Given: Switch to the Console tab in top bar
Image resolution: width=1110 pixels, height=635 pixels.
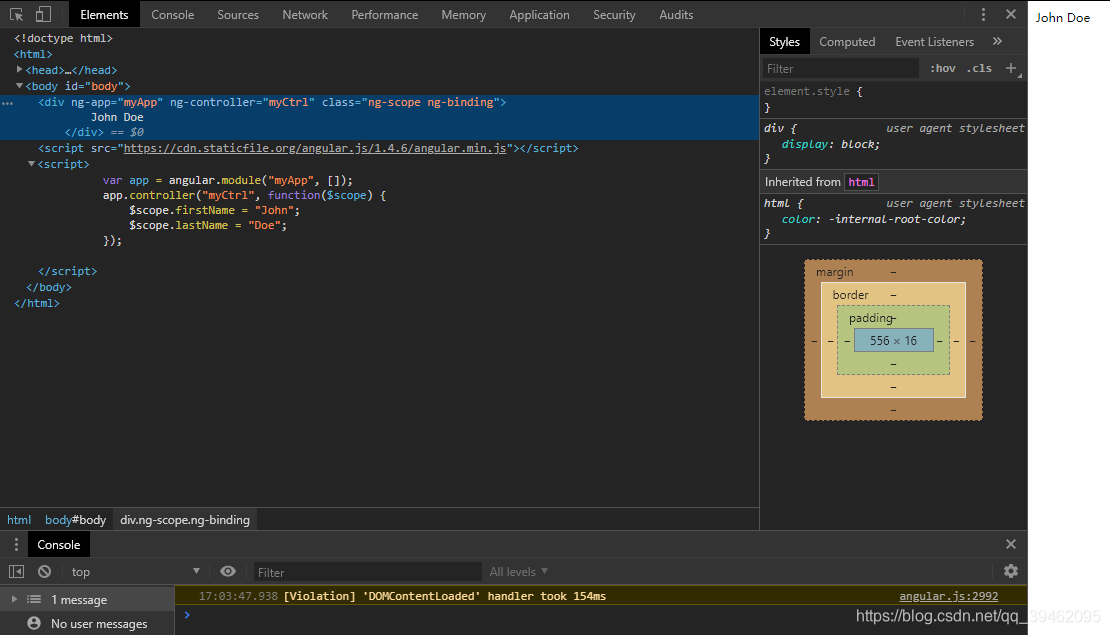Looking at the screenshot, I should 173,14.
